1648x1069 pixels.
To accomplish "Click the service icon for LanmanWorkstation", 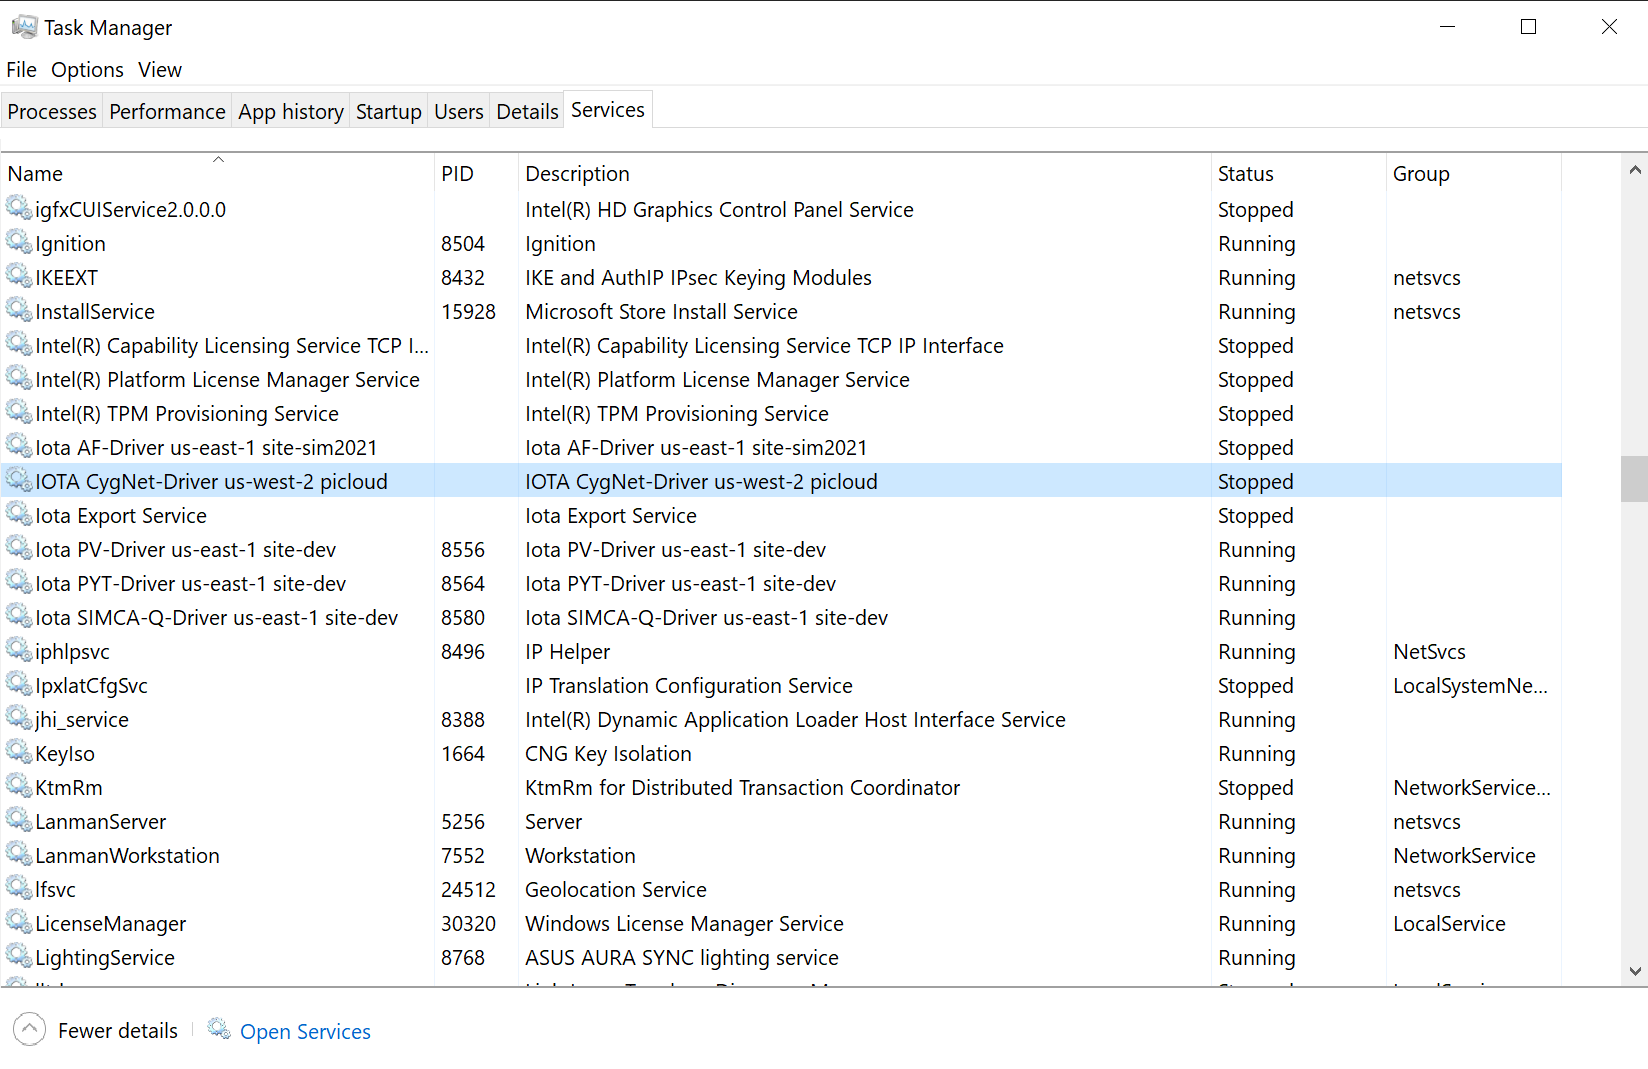I will tap(19, 854).
